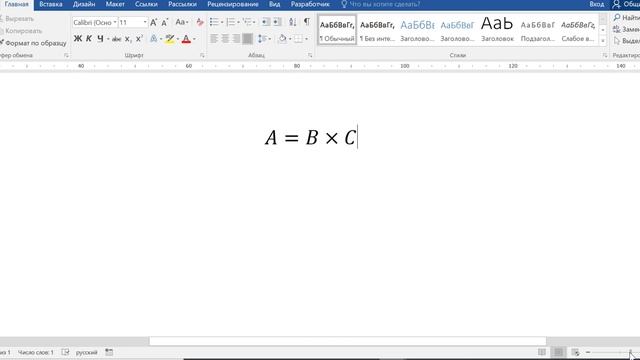640x360 pixels.
Task: Apply the Без интервала style
Action: click(377, 30)
